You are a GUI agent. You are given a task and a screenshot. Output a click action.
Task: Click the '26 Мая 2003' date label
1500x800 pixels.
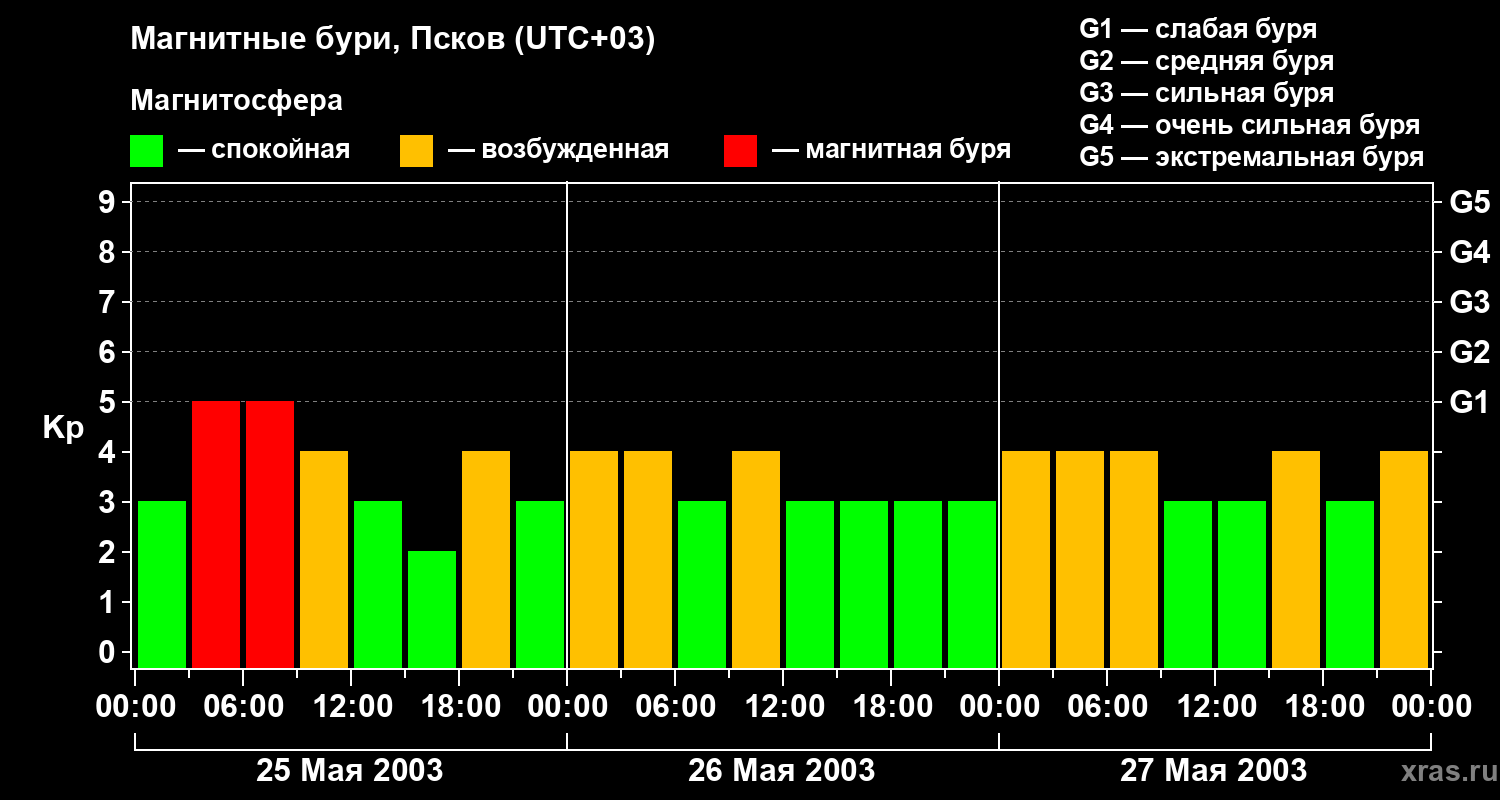coord(781,771)
